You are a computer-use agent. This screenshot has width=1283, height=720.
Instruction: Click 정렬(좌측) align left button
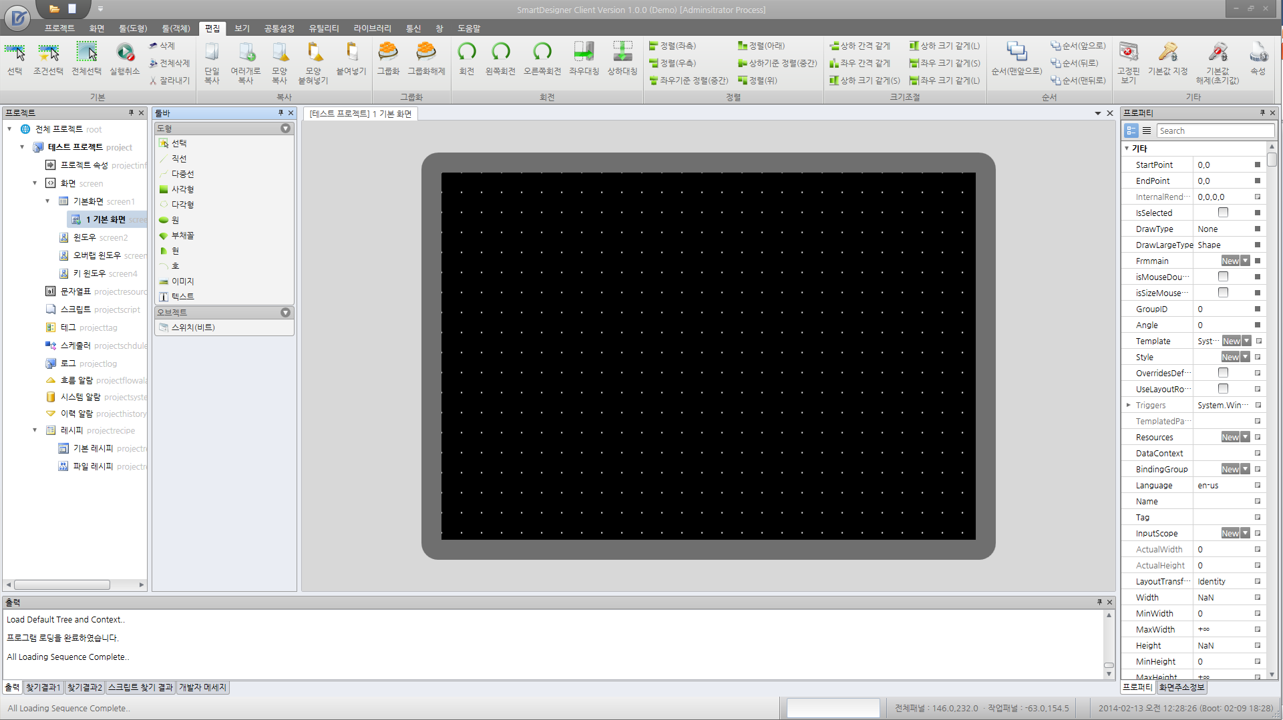(672, 46)
